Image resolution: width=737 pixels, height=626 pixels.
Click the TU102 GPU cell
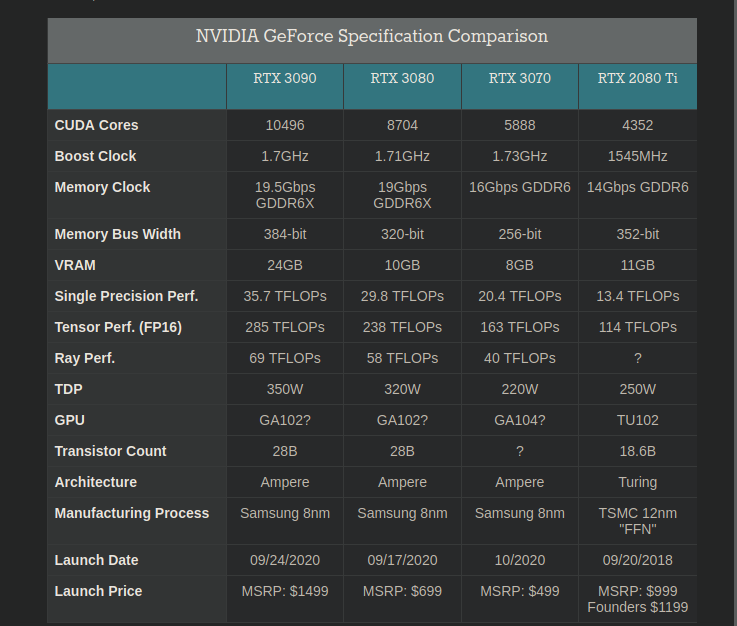pyautogui.click(x=638, y=420)
